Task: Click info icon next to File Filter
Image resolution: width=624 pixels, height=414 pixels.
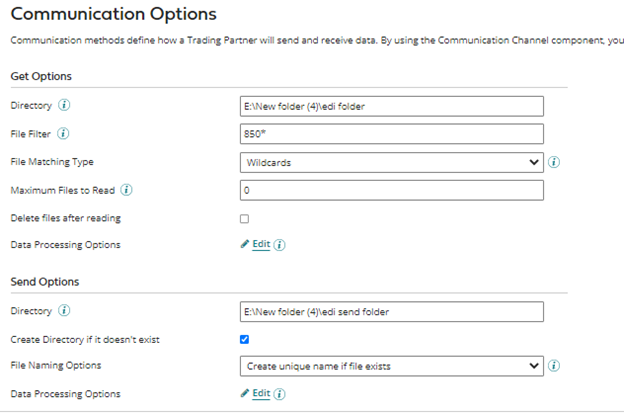Action: point(63,133)
